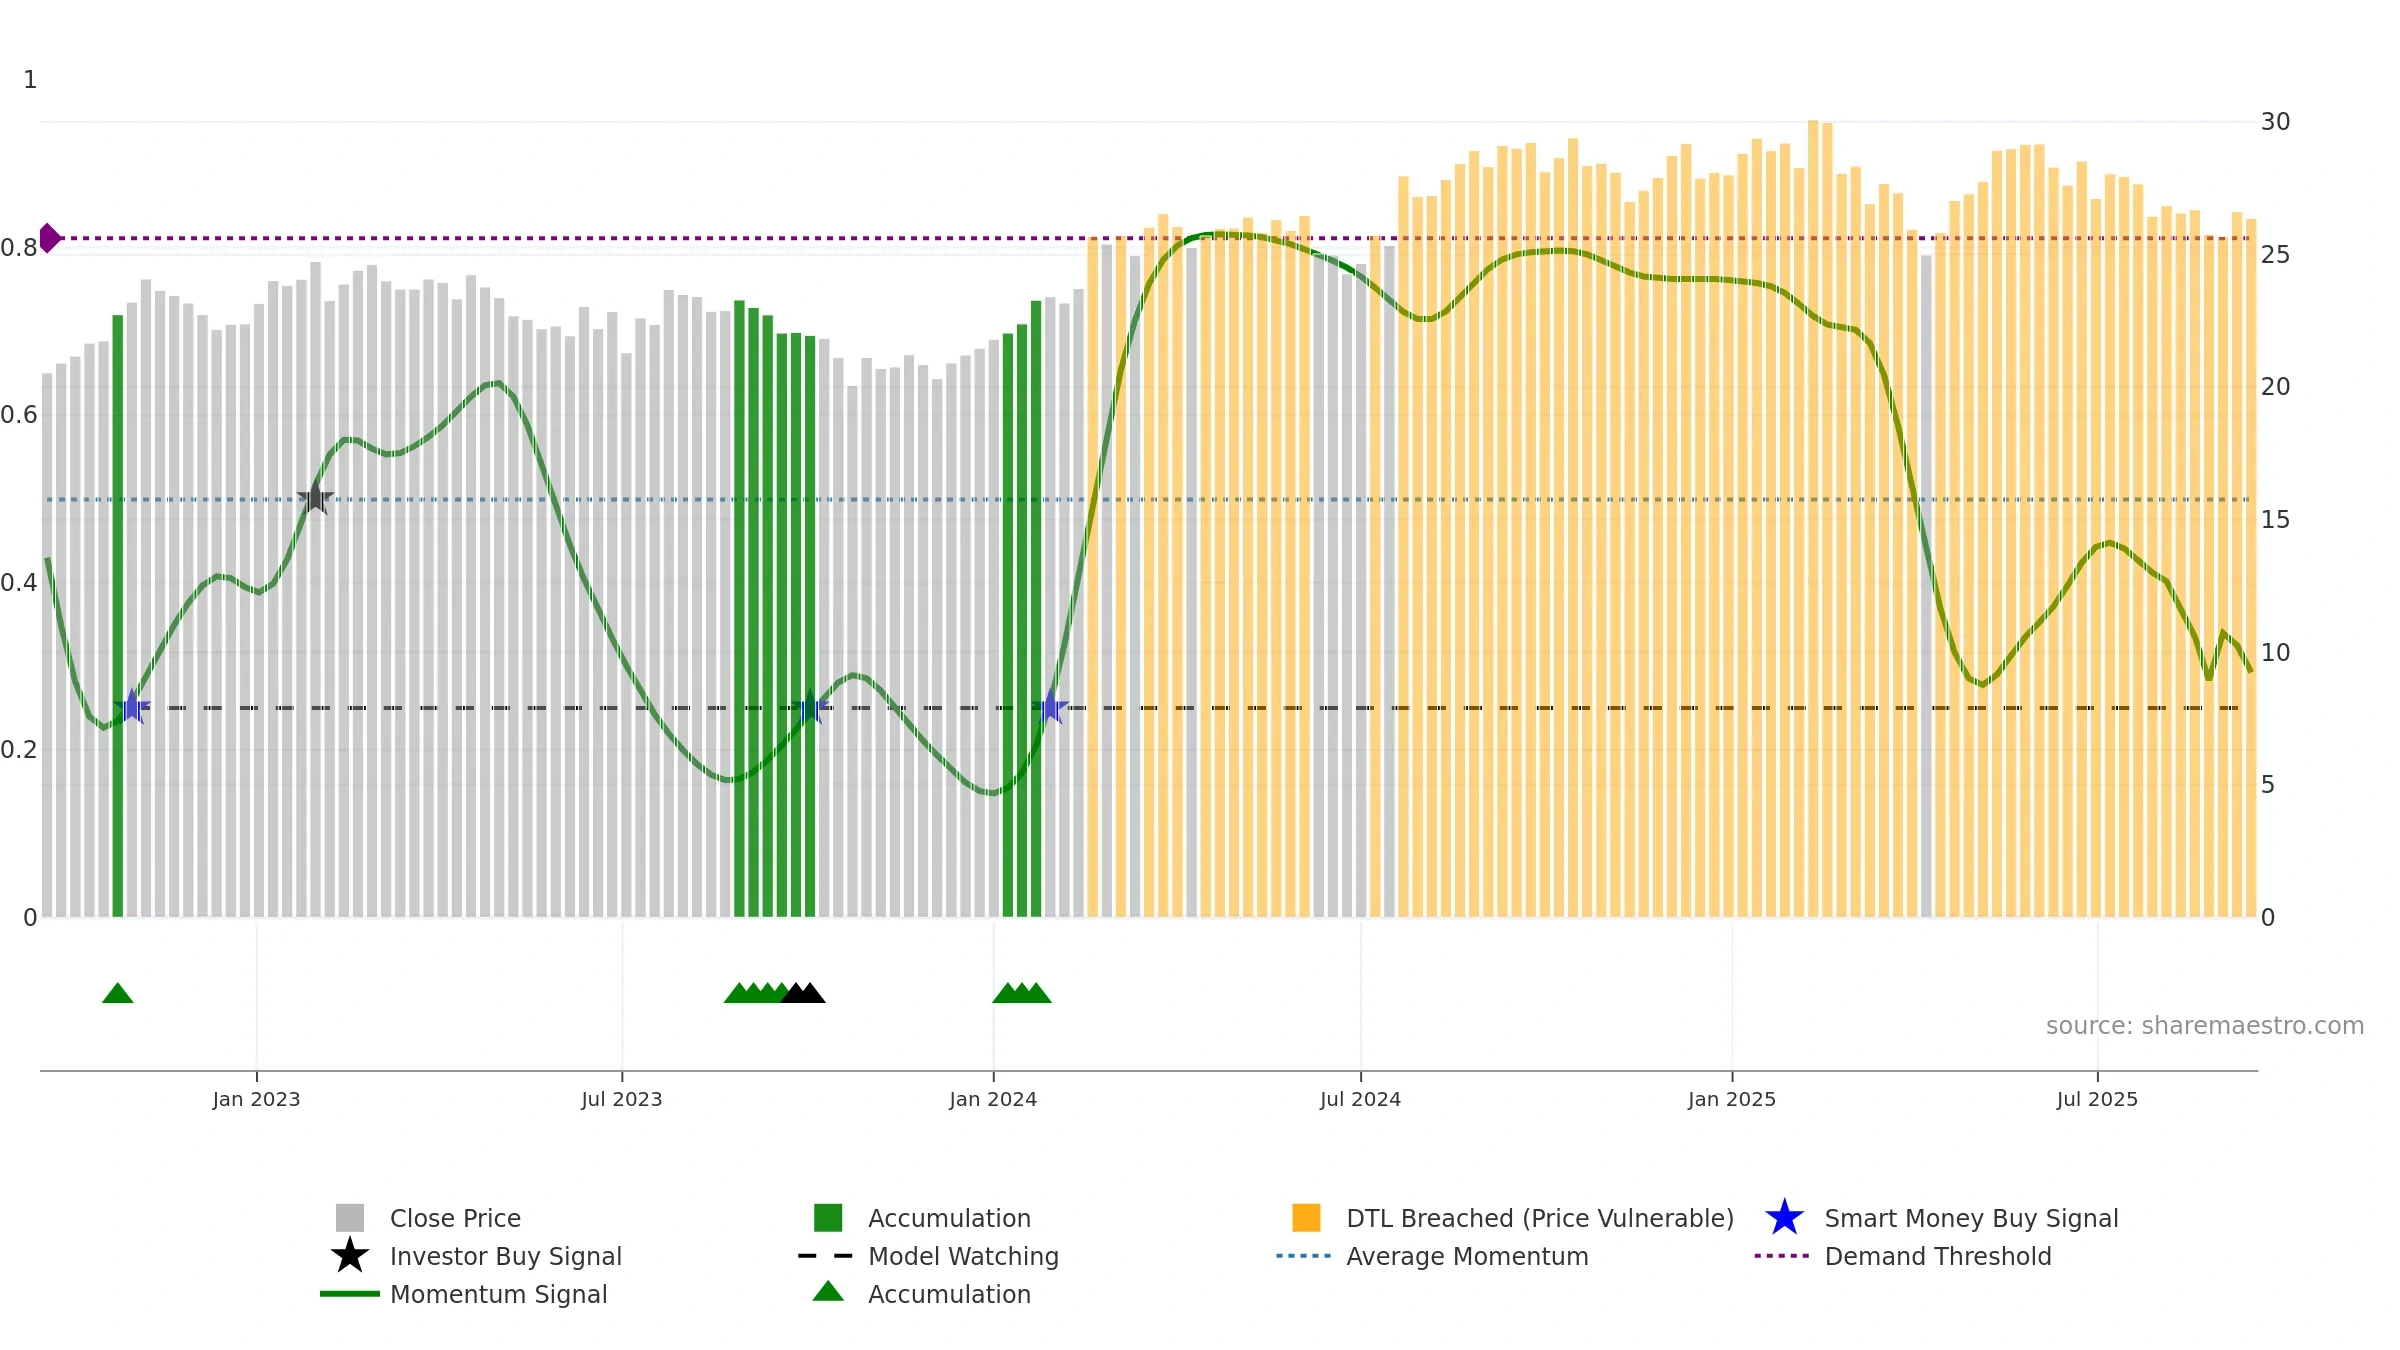
Task: Click the black triangle markers below the chart
Action: coord(803,993)
